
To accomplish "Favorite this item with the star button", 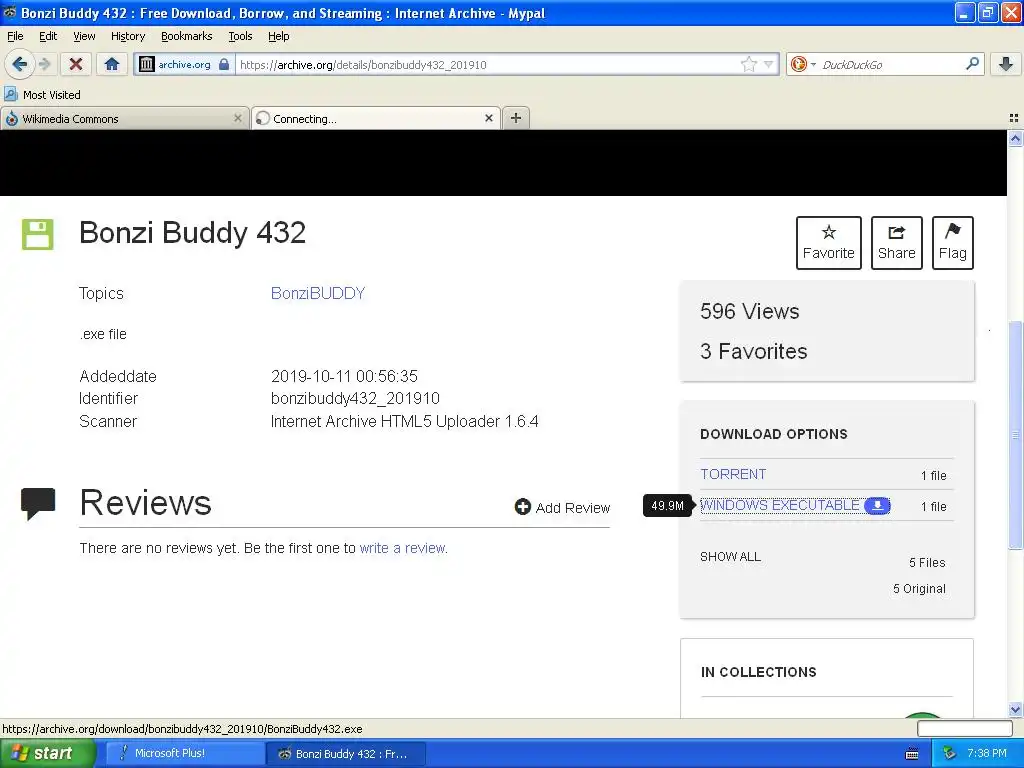I will coord(828,242).
